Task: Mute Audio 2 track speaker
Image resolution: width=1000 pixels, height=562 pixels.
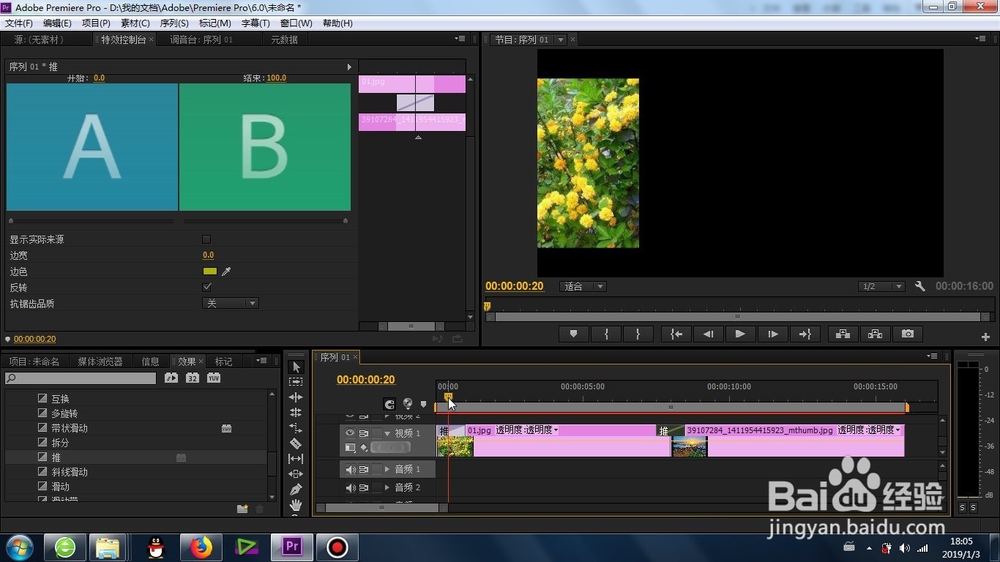Action: 350,488
